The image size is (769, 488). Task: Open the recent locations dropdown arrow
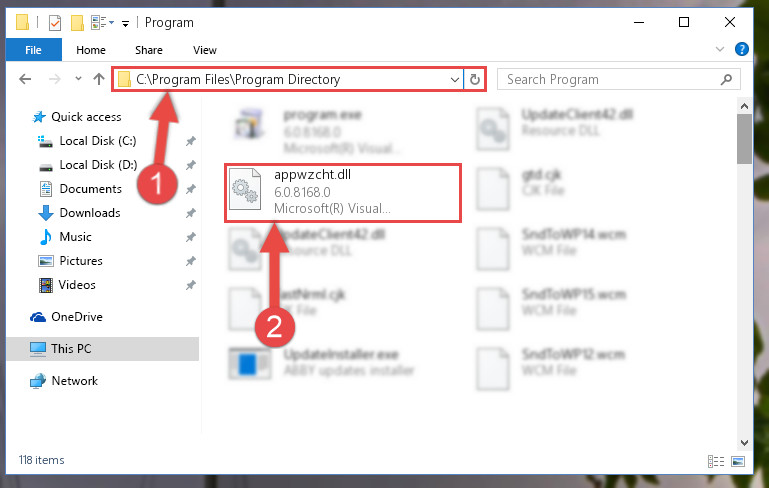point(78,78)
